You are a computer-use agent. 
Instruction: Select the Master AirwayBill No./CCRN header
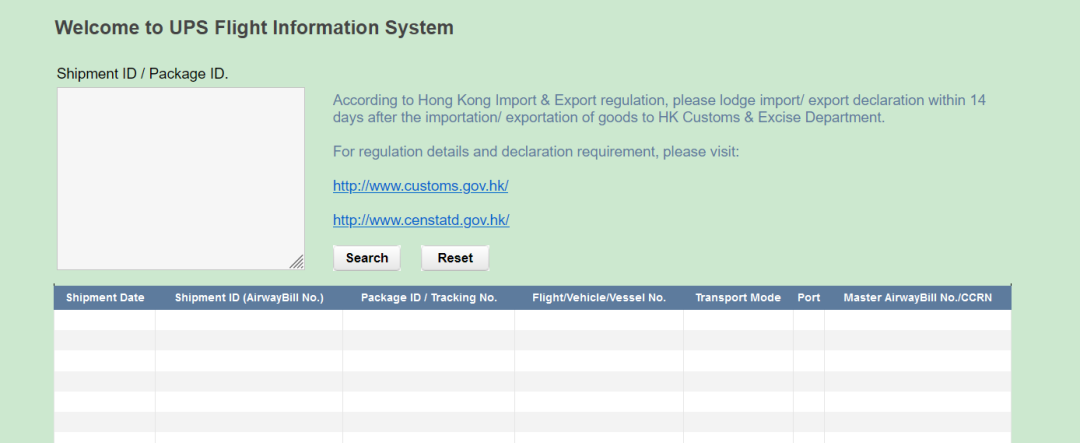tap(917, 298)
